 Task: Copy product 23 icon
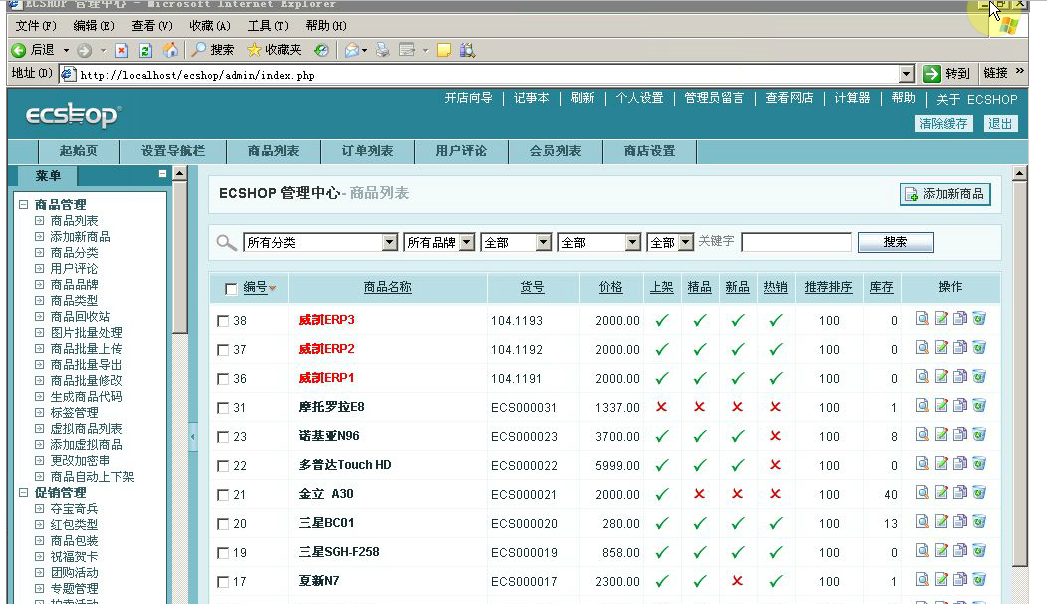coord(960,434)
